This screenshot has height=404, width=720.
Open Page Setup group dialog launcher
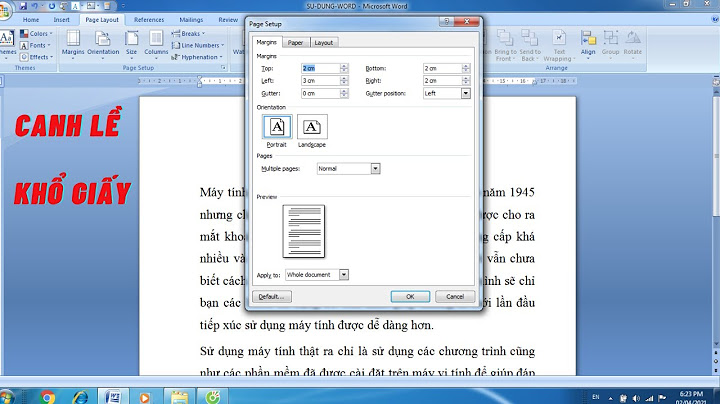coord(224,67)
